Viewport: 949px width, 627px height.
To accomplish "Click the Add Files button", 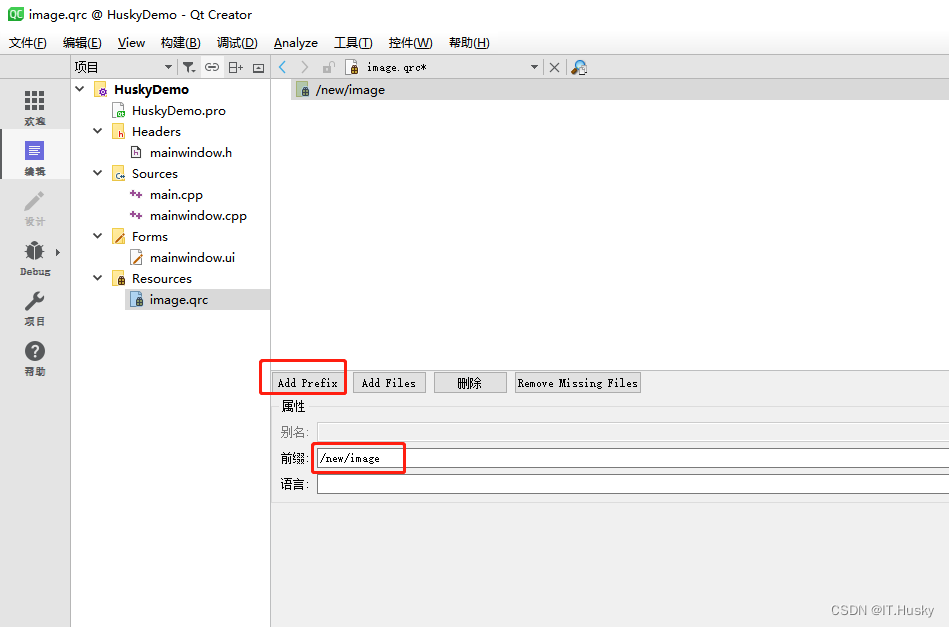I will tap(389, 383).
